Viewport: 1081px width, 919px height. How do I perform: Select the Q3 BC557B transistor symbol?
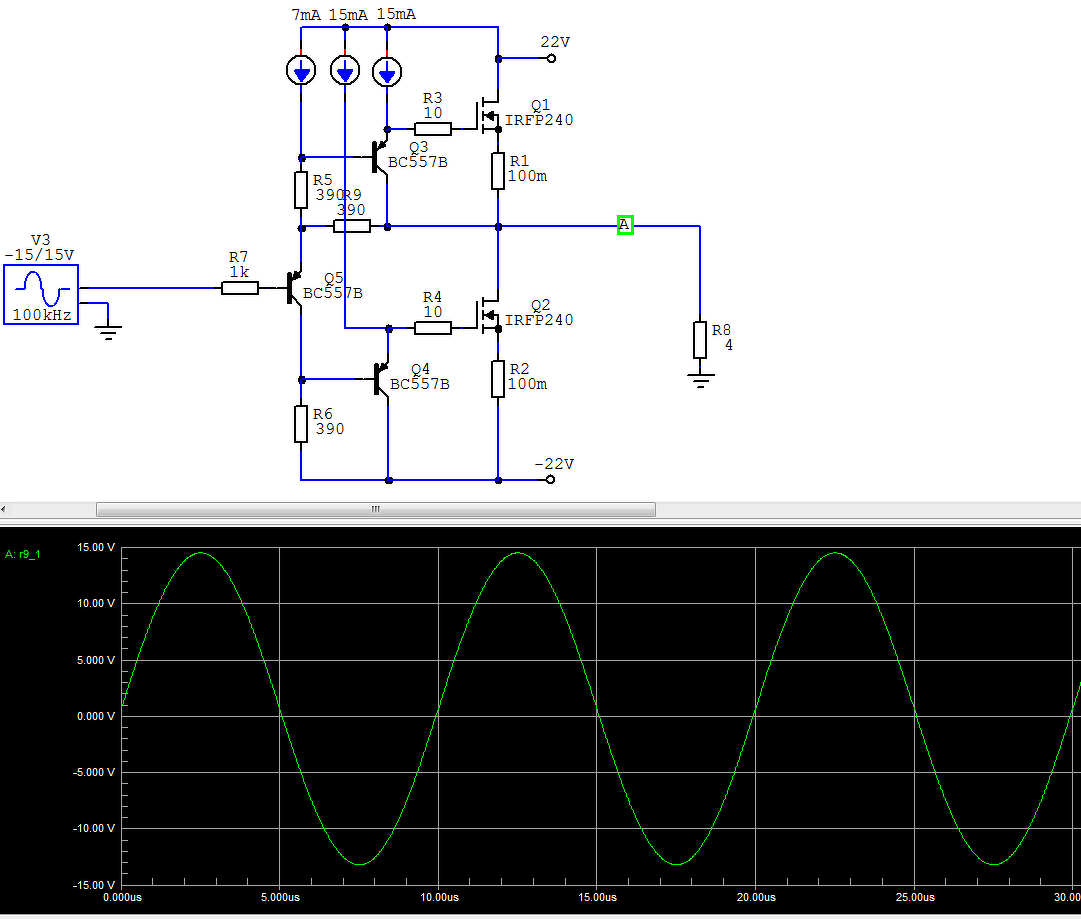pos(380,156)
